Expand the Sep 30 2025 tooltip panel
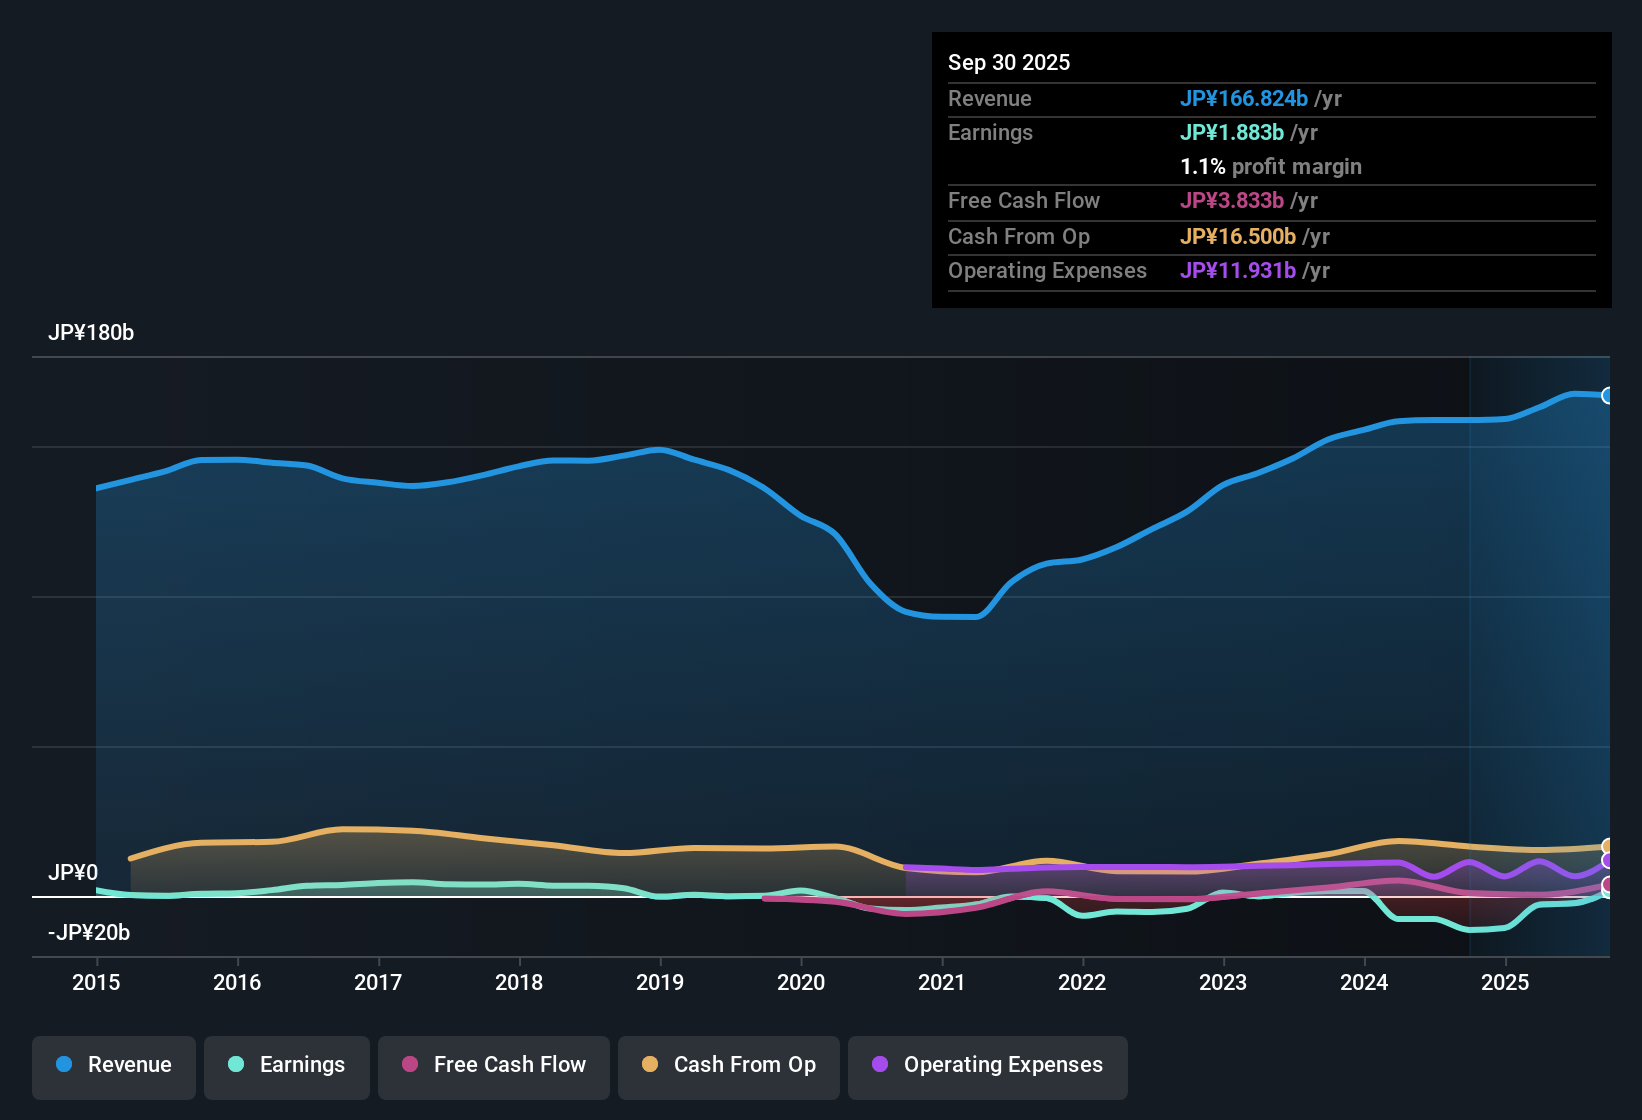Screen dimensions: 1642x1120 [1271, 170]
